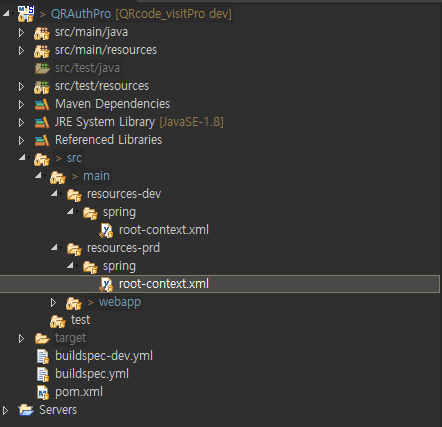
Task: Click the Referenced Libraries icon
Action: pos(42,141)
